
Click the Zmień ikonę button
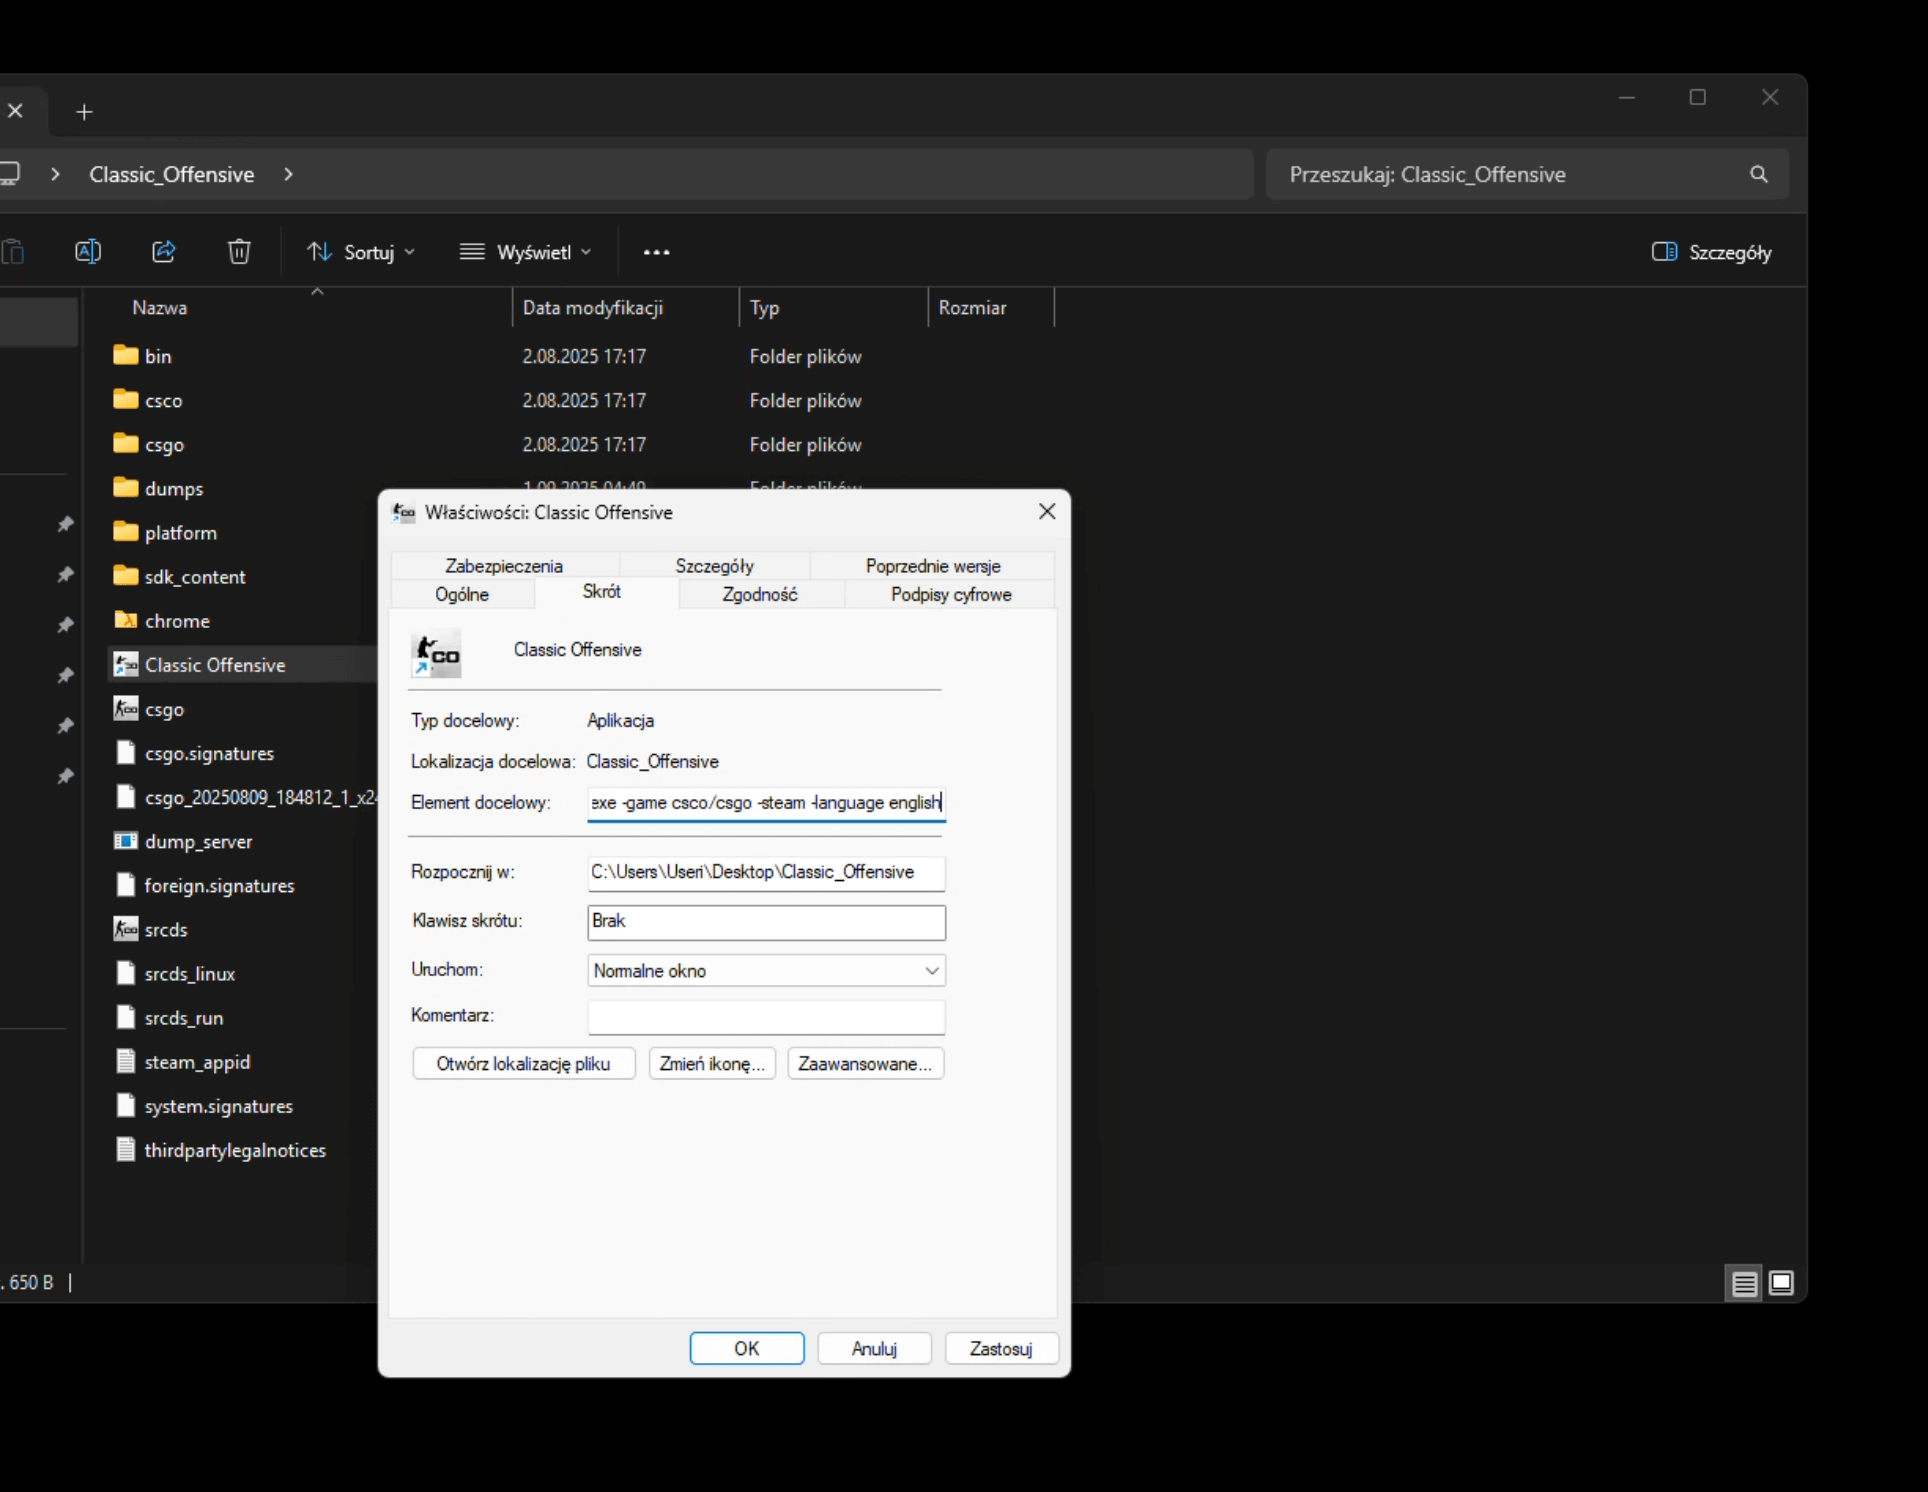pos(711,1063)
